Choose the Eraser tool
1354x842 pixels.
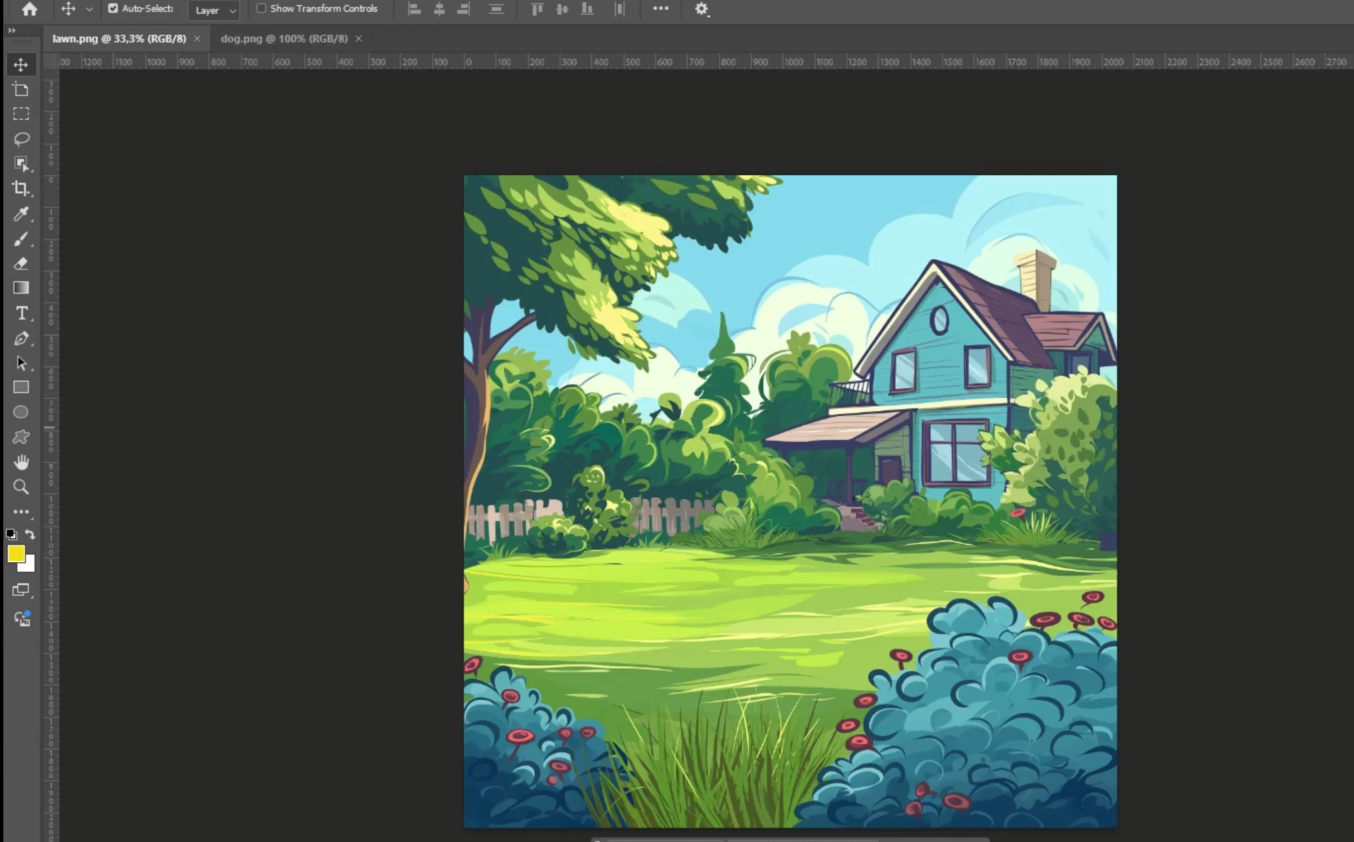21,264
